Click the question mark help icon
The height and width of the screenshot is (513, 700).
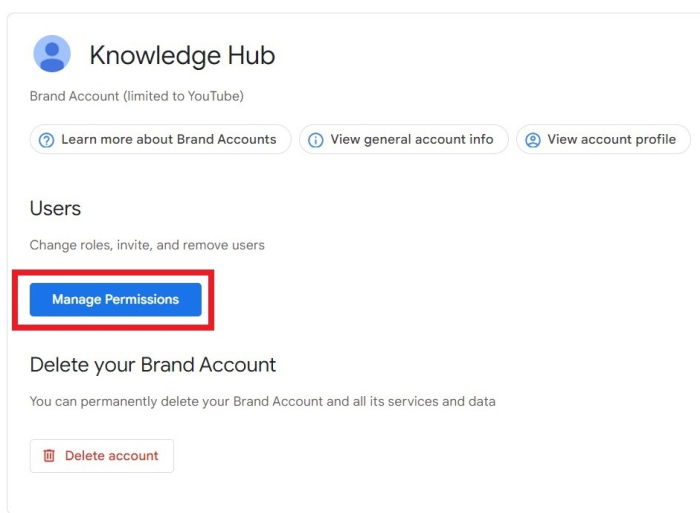(x=46, y=140)
